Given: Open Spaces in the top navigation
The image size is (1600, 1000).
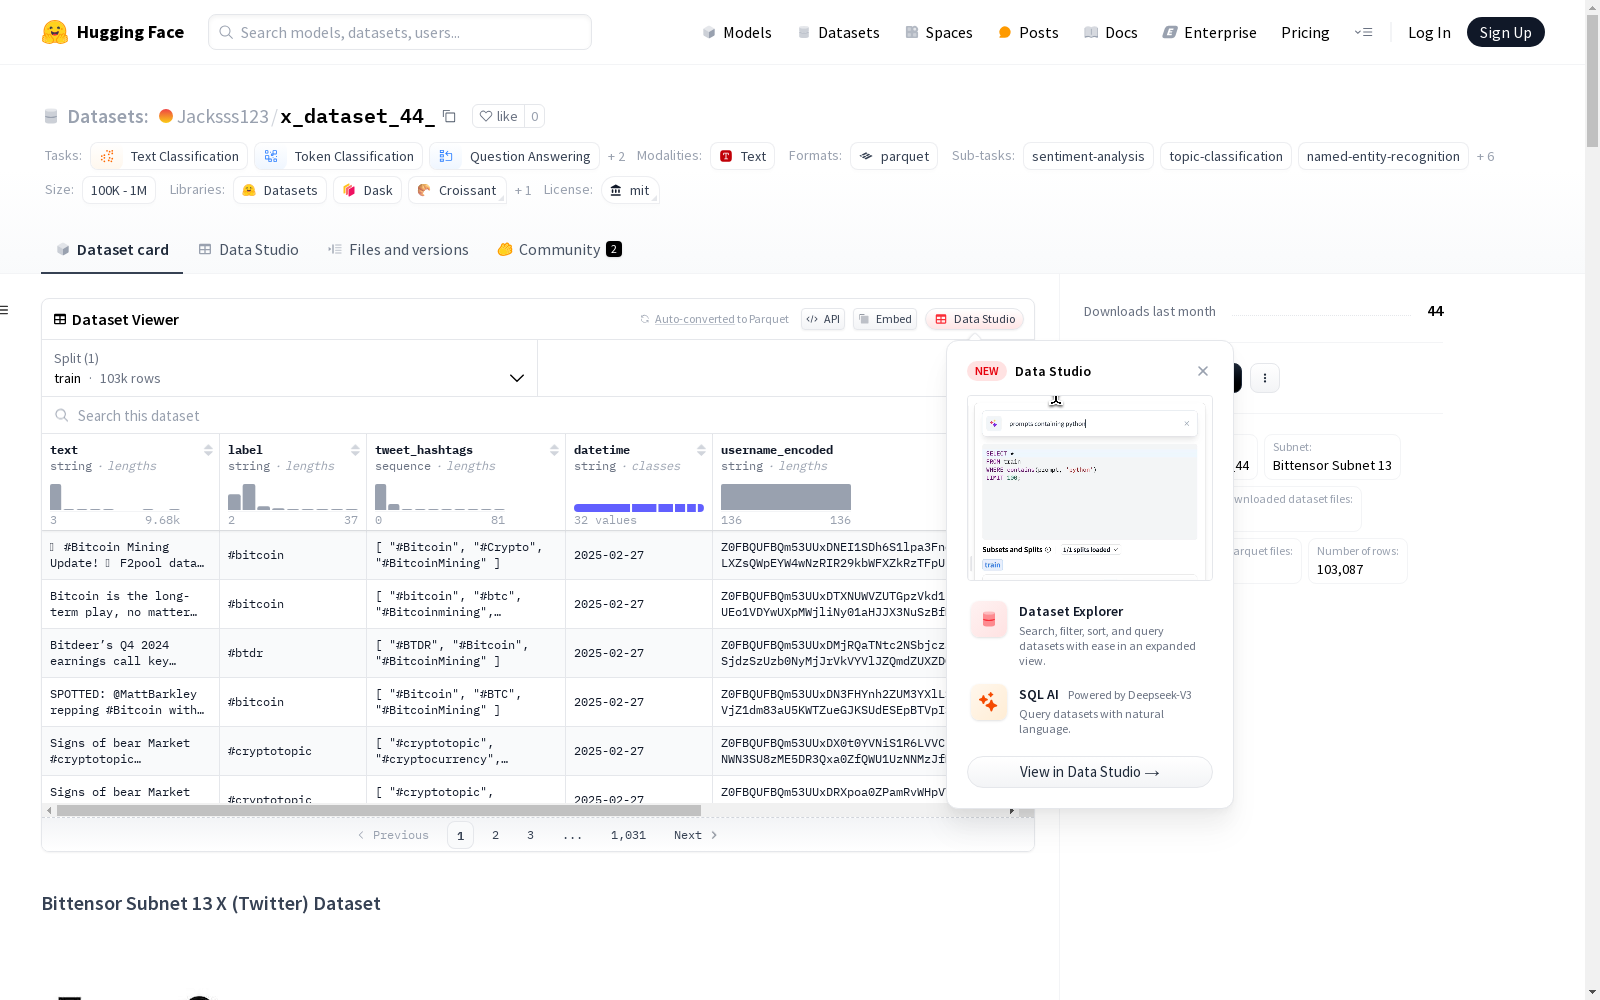Looking at the screenshot, I should click(939, 32).
